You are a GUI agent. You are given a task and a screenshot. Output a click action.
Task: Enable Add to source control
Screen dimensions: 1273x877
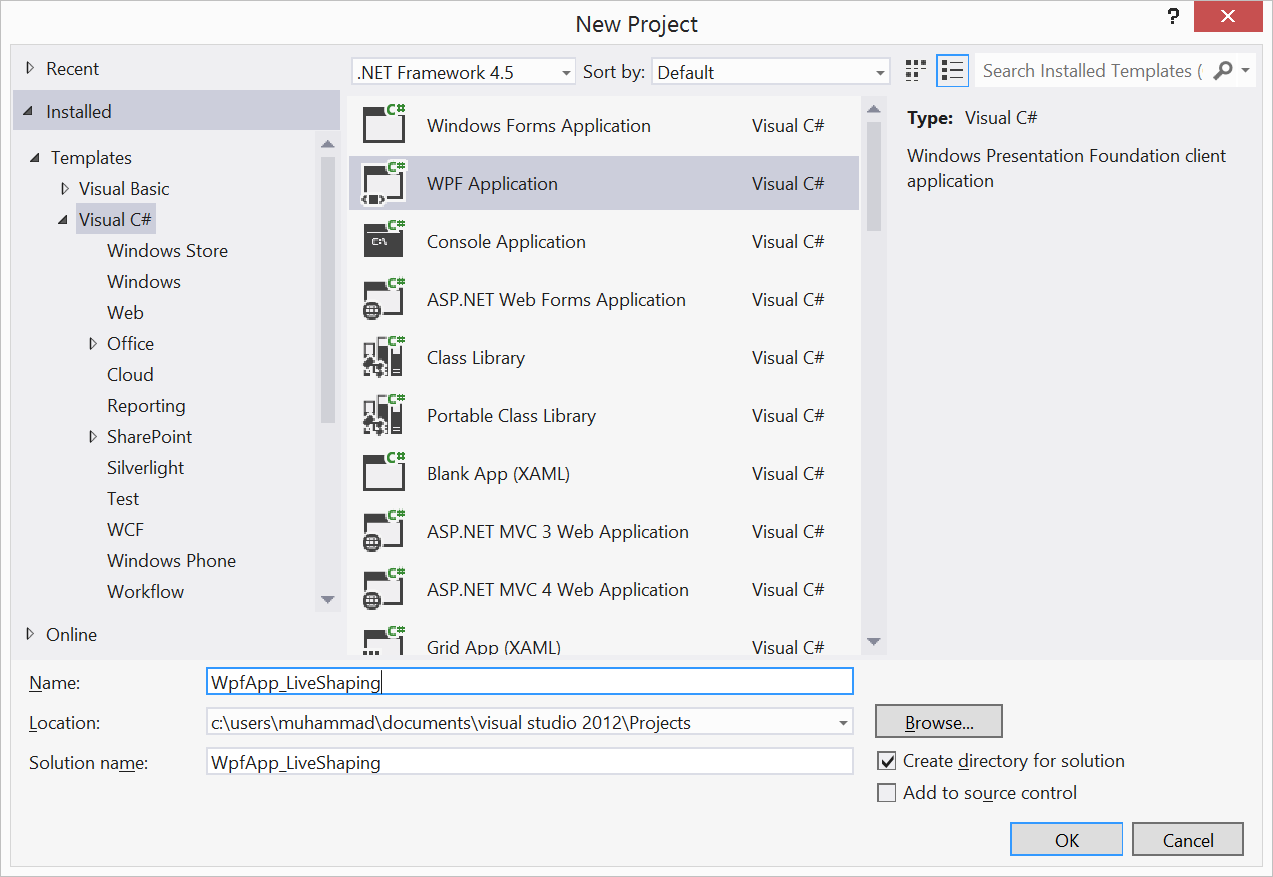click(886, 792)
